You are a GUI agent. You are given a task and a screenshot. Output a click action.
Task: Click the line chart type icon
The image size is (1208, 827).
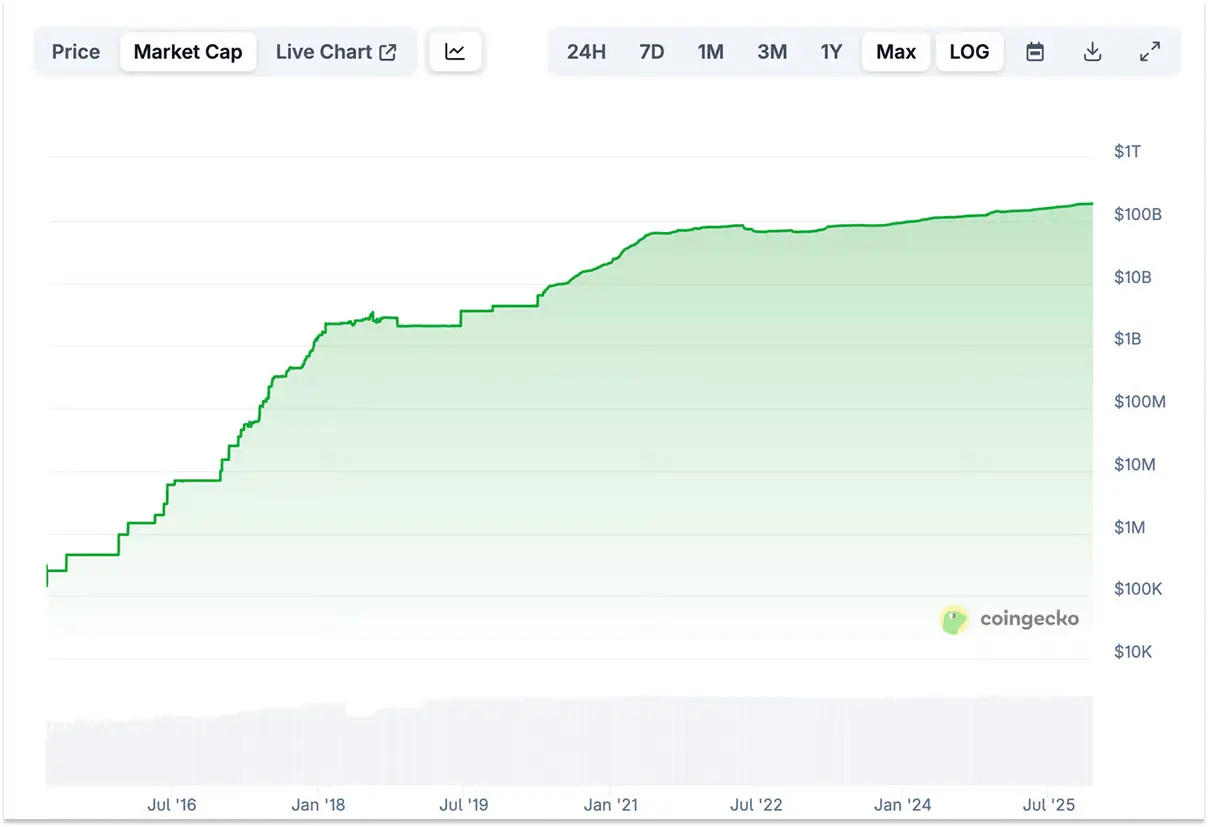coord(455,52)
